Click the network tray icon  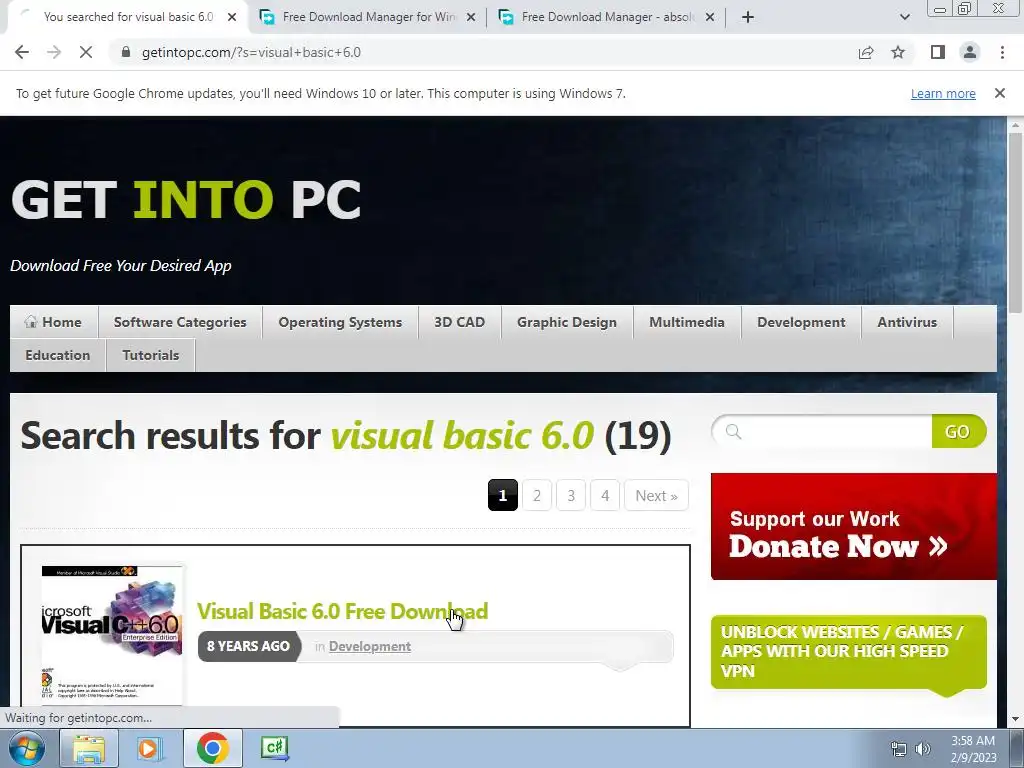899,749
